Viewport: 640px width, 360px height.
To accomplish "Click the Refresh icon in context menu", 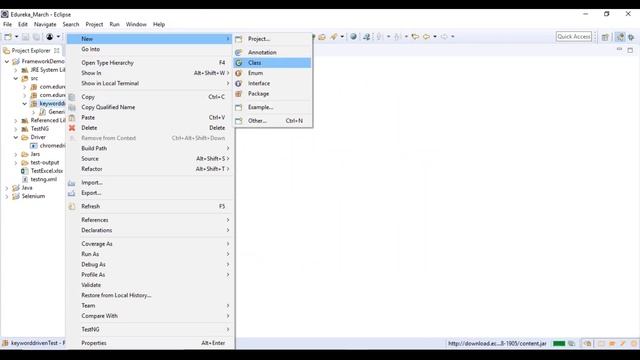I will point(72,207).
